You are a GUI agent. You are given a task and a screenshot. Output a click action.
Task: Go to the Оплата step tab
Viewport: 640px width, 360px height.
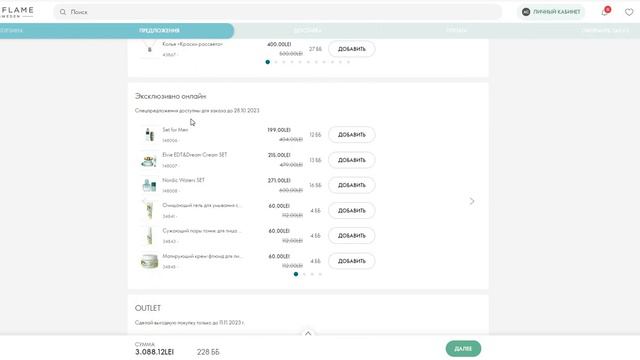point(456,31)
